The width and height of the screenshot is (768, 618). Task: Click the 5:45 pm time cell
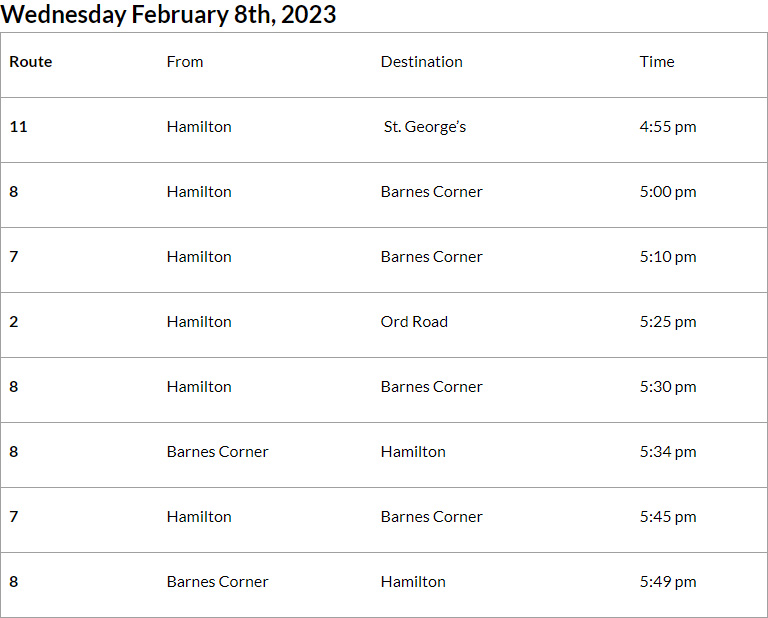[668, 517]
